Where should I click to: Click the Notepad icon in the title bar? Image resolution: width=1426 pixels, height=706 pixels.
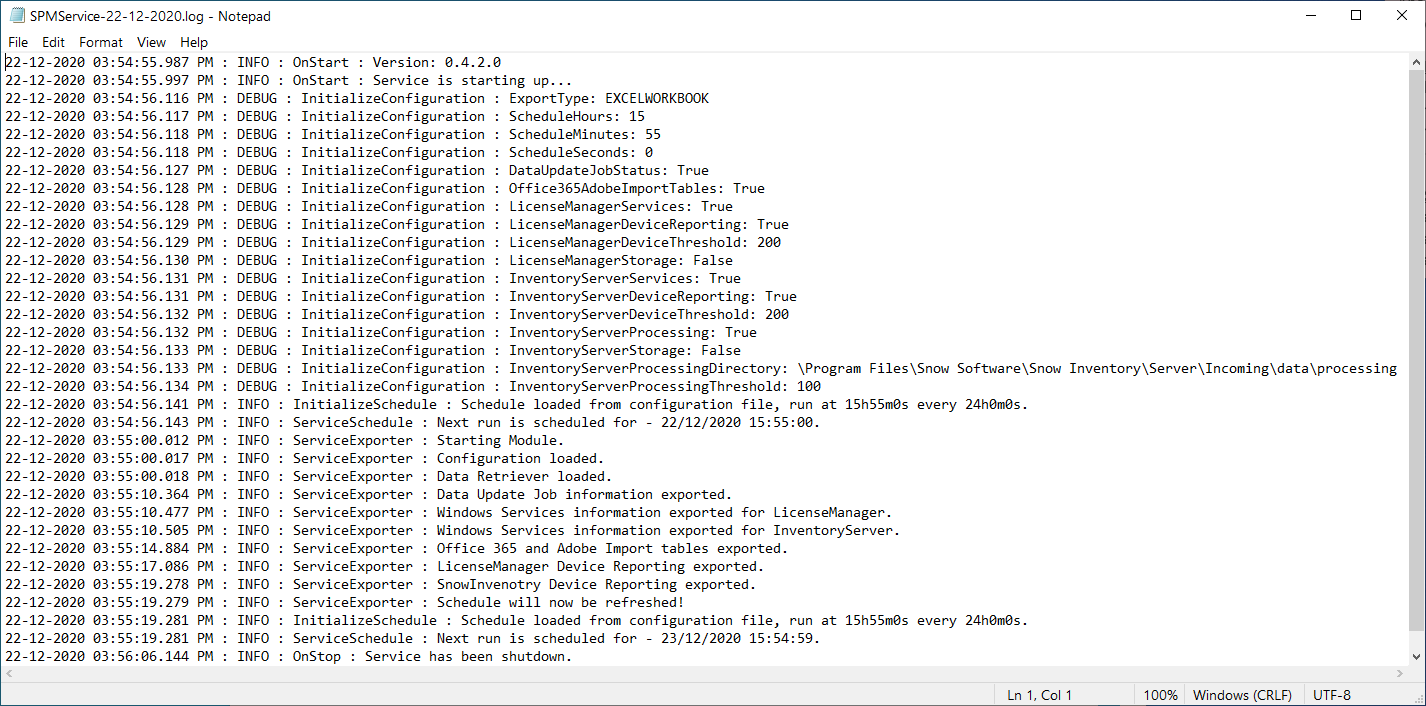click(x=17, y=16)
